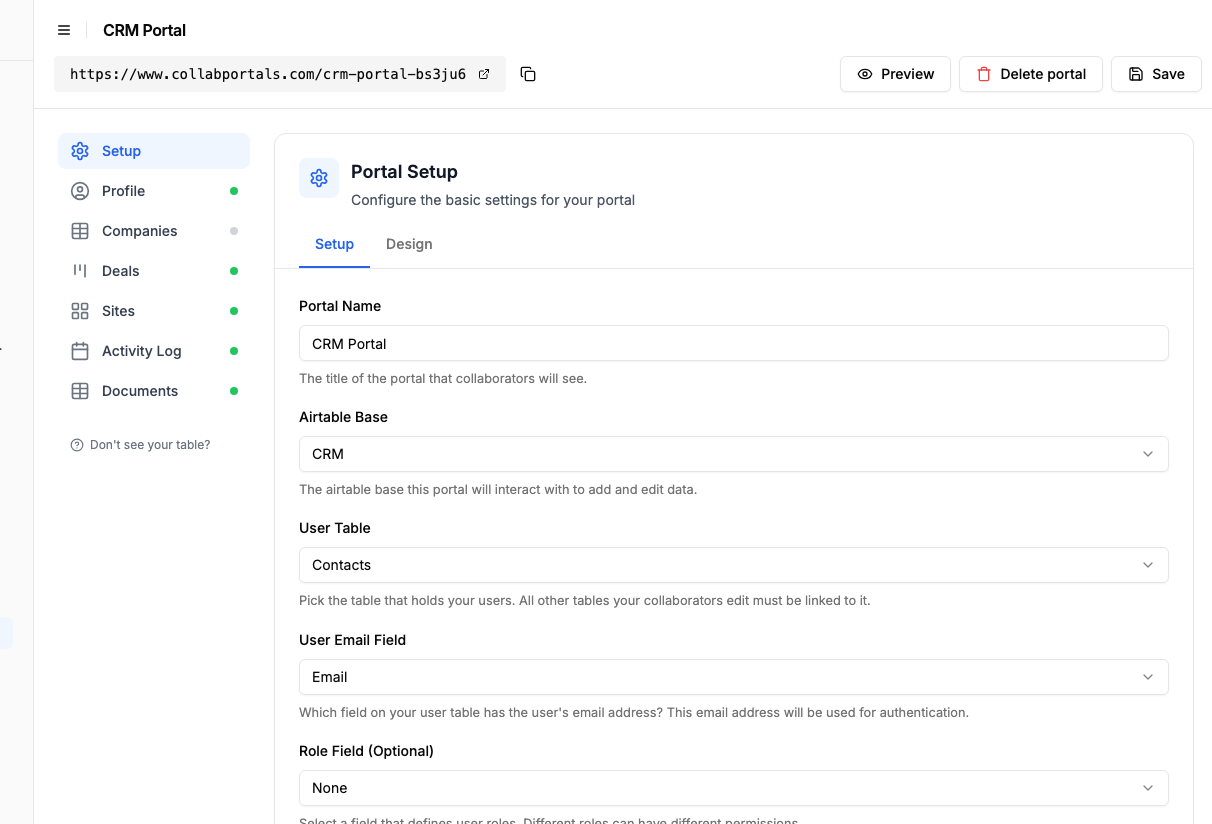The image size is (1212, 824).
Task: Click the Airtable Base label
Action: pyautogui.click(x=343, y=417)
